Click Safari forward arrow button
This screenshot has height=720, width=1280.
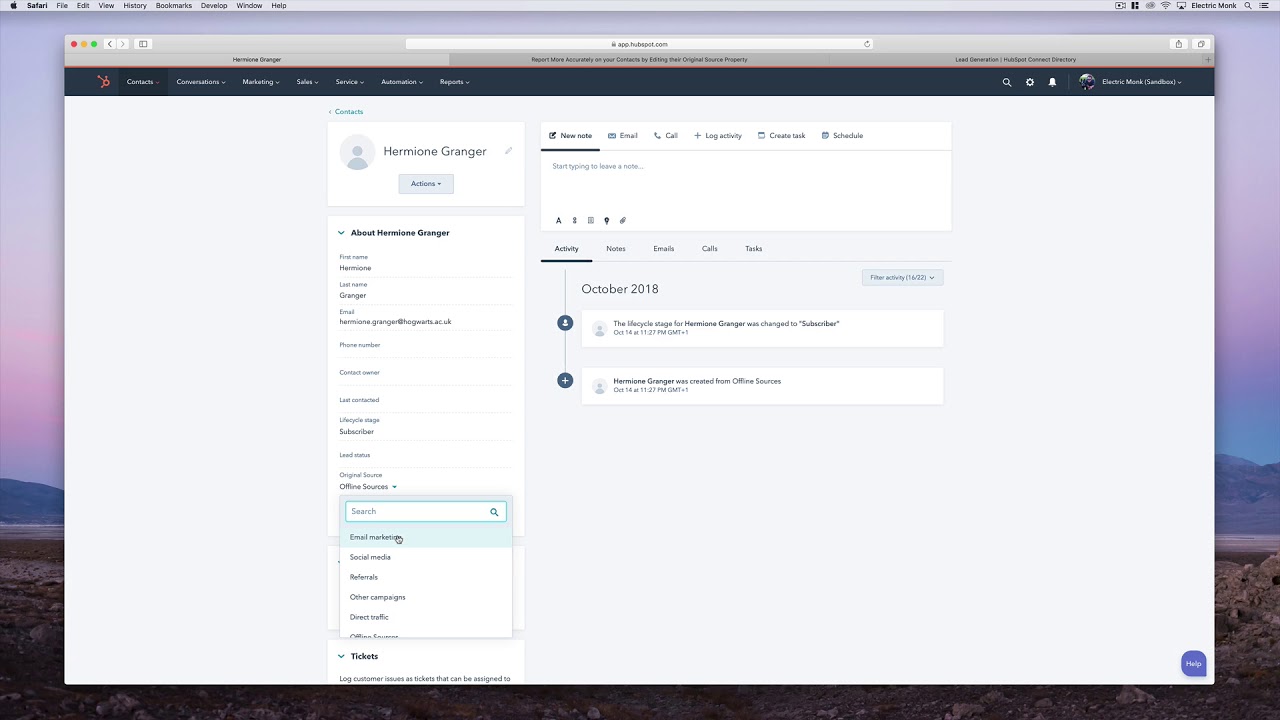coord(122,44)
